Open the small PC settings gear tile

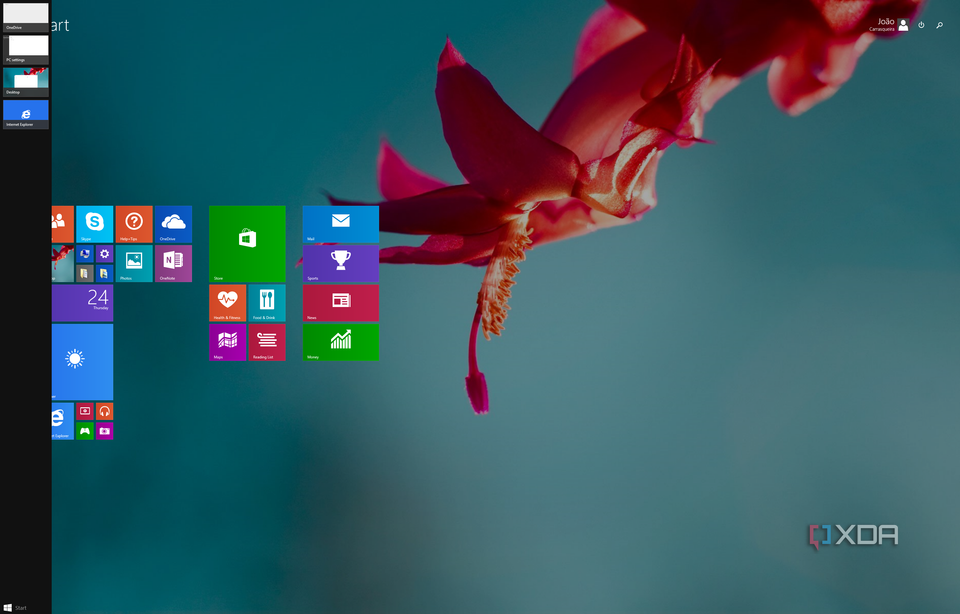[105, 253]
